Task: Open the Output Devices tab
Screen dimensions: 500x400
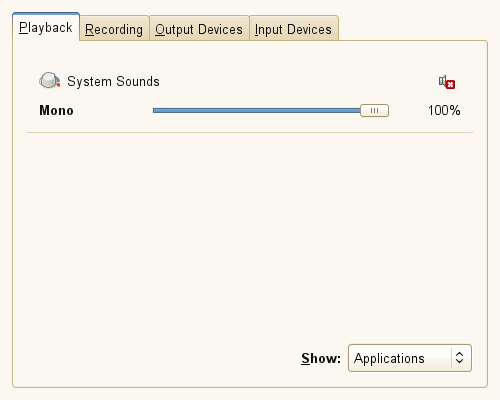Action: (x=199, y=29)
